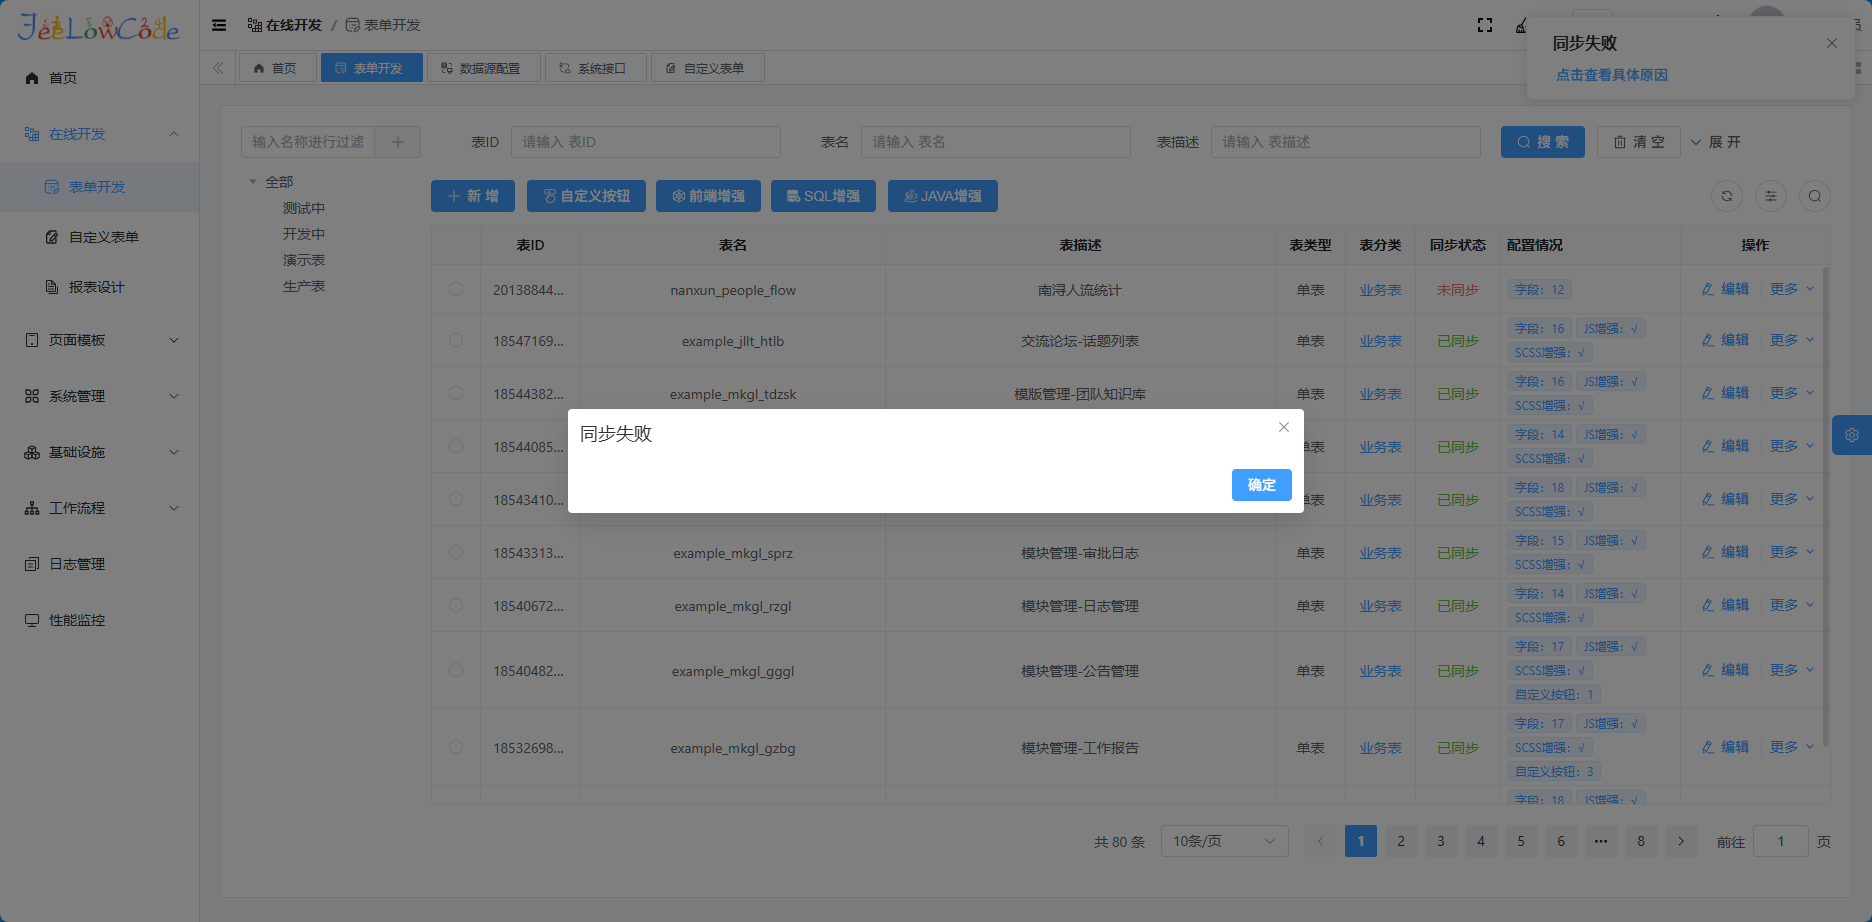Toggle fullscreen mode icon
1872x922 pixels.
1485,25
